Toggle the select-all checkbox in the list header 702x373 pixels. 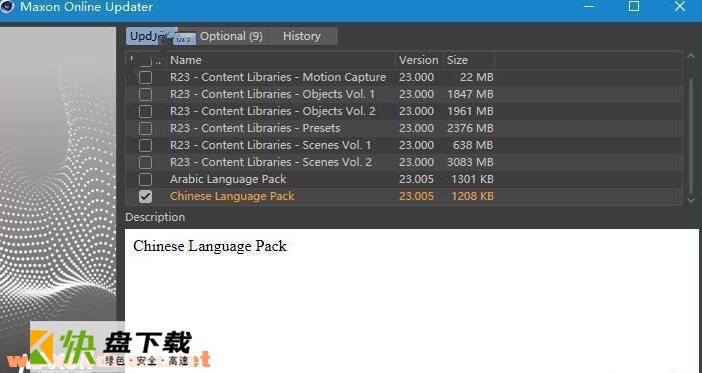[x=145, y=60]
